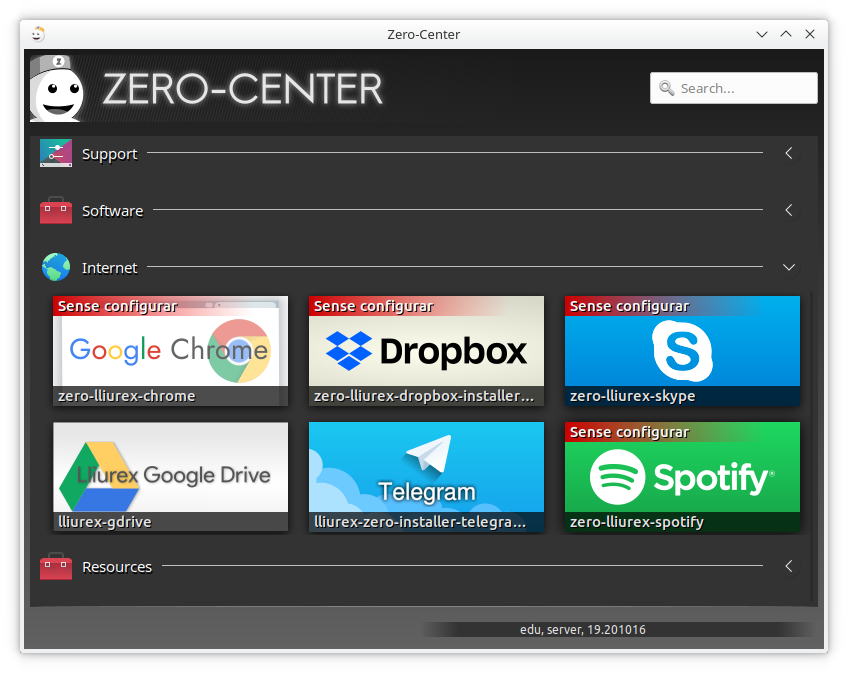Close the Zero-Center window

point(810,34)
